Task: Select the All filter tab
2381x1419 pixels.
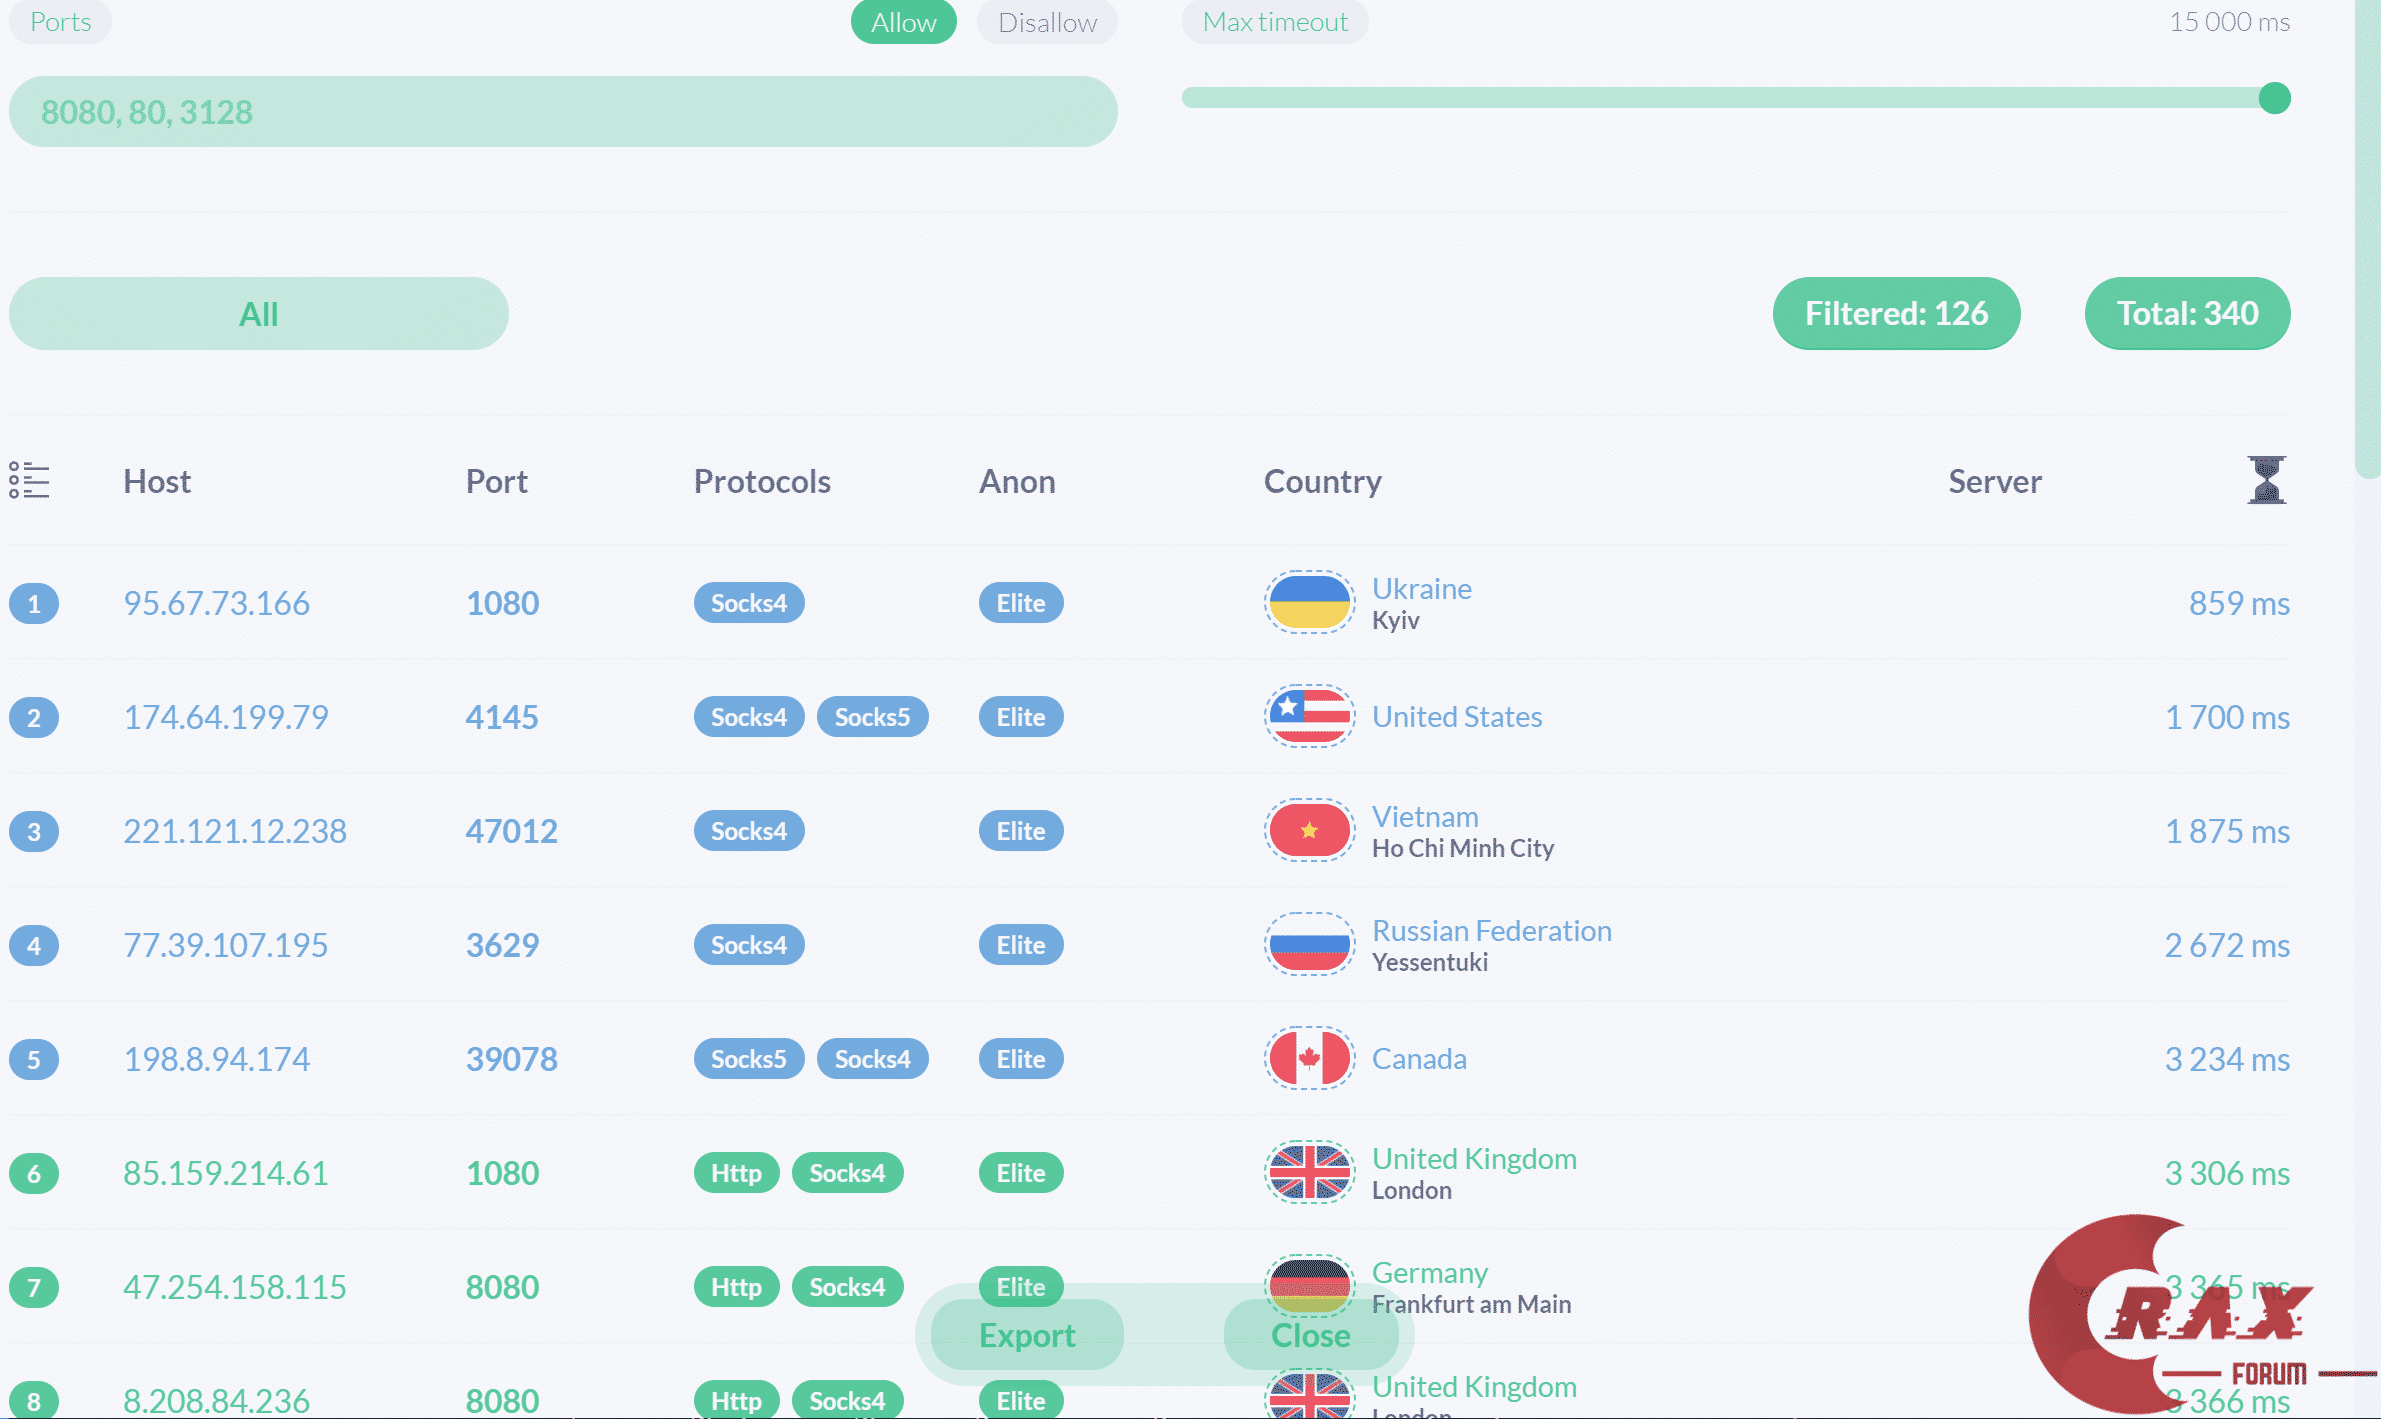Action: click(258, 314)
